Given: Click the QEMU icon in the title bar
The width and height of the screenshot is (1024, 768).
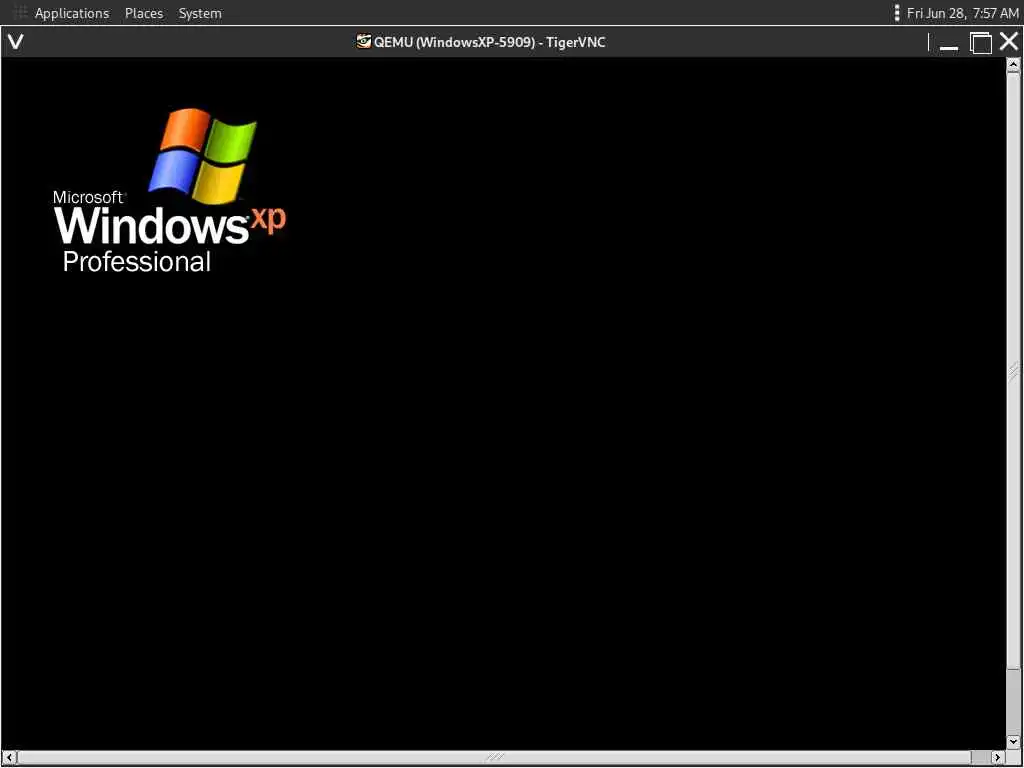Looking at the screenshot, I should (x=364, y=42).
